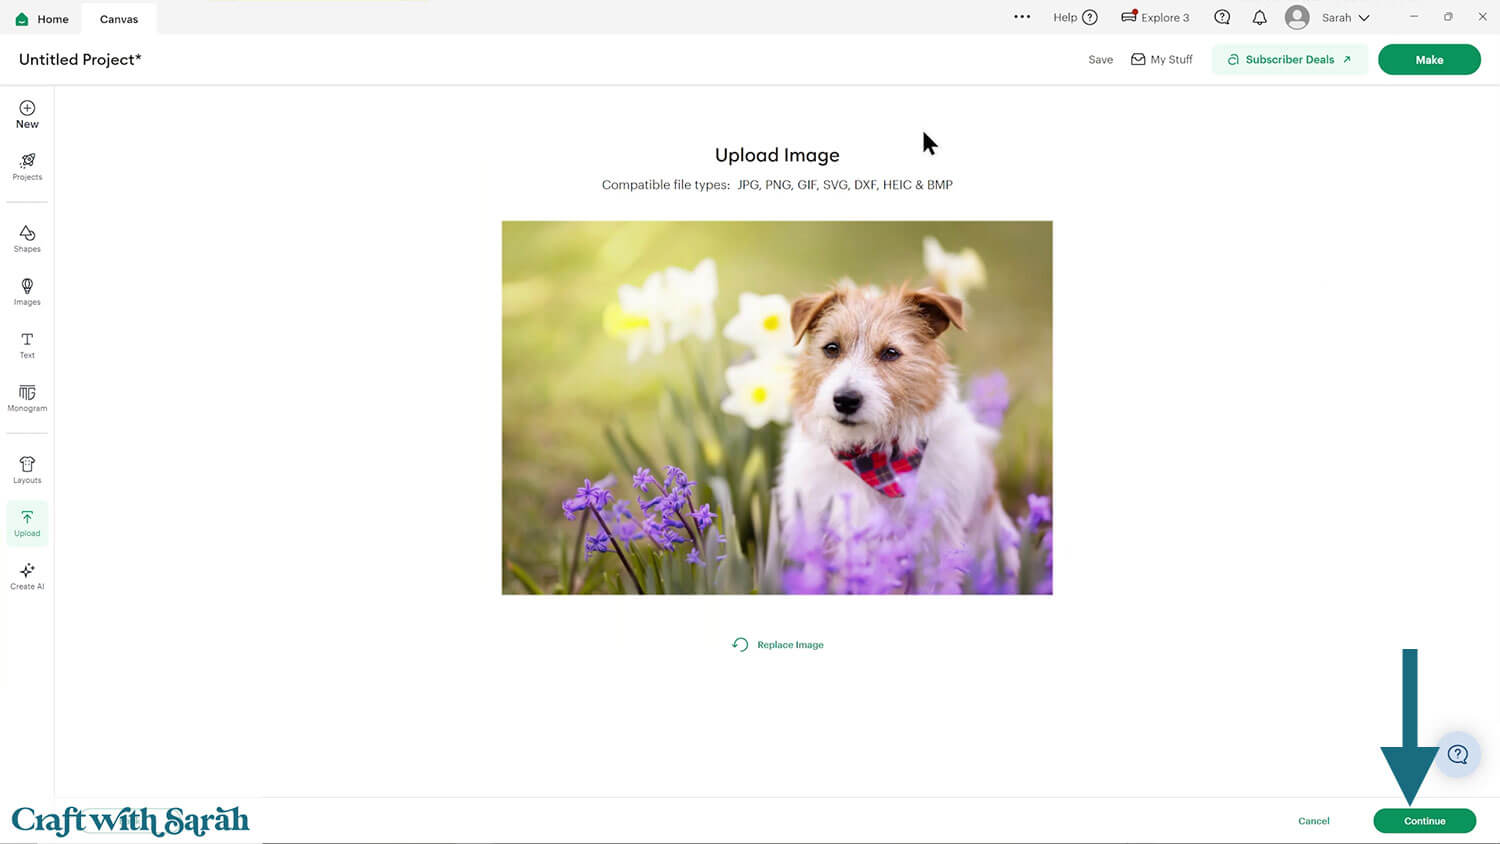Image resolution: width=1500 pixels, height=844 pixels.
Task: Select the Text tool
Action: point(27,345)
